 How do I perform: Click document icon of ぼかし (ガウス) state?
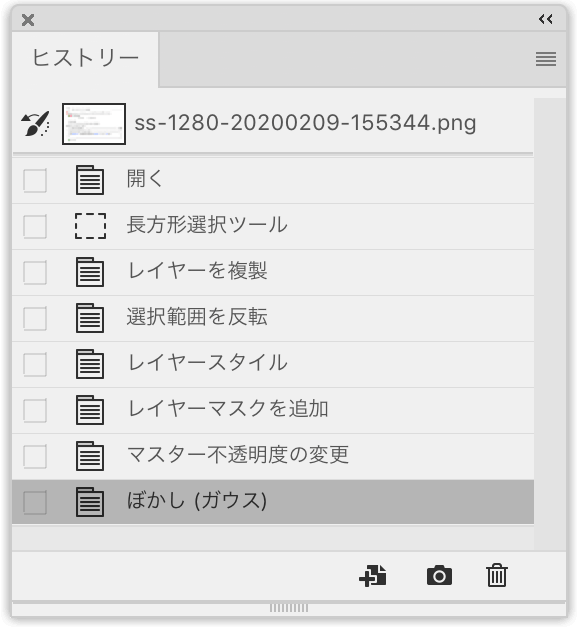[90, 502]
